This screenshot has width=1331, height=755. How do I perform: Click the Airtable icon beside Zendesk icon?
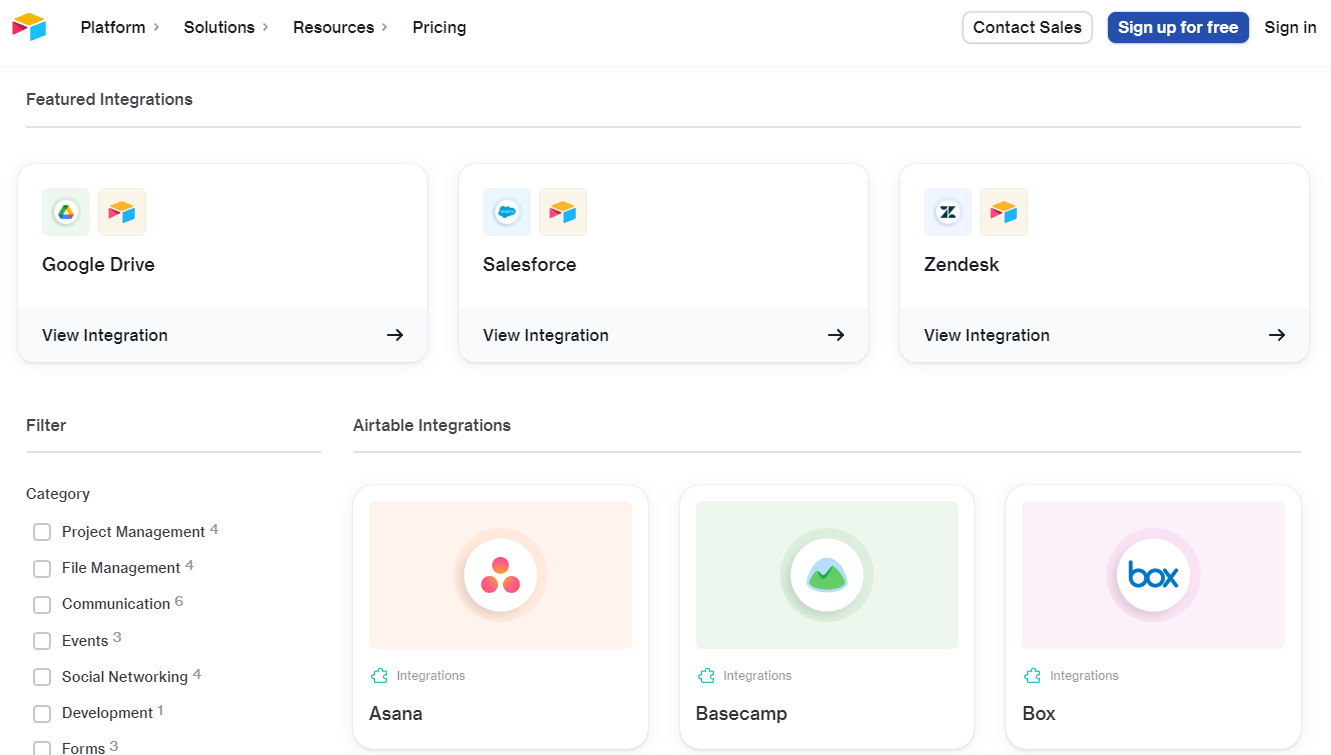tap(1004, 212)
